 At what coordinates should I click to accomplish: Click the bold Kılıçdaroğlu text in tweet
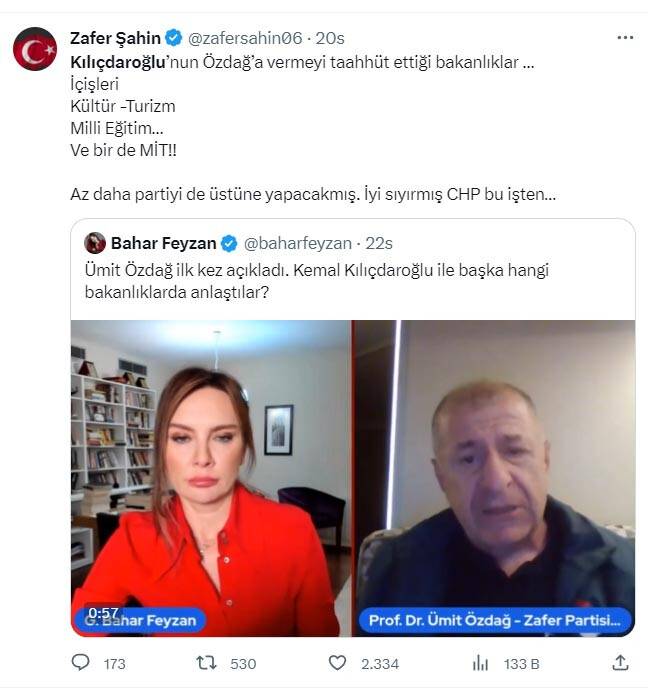(118, 62)
